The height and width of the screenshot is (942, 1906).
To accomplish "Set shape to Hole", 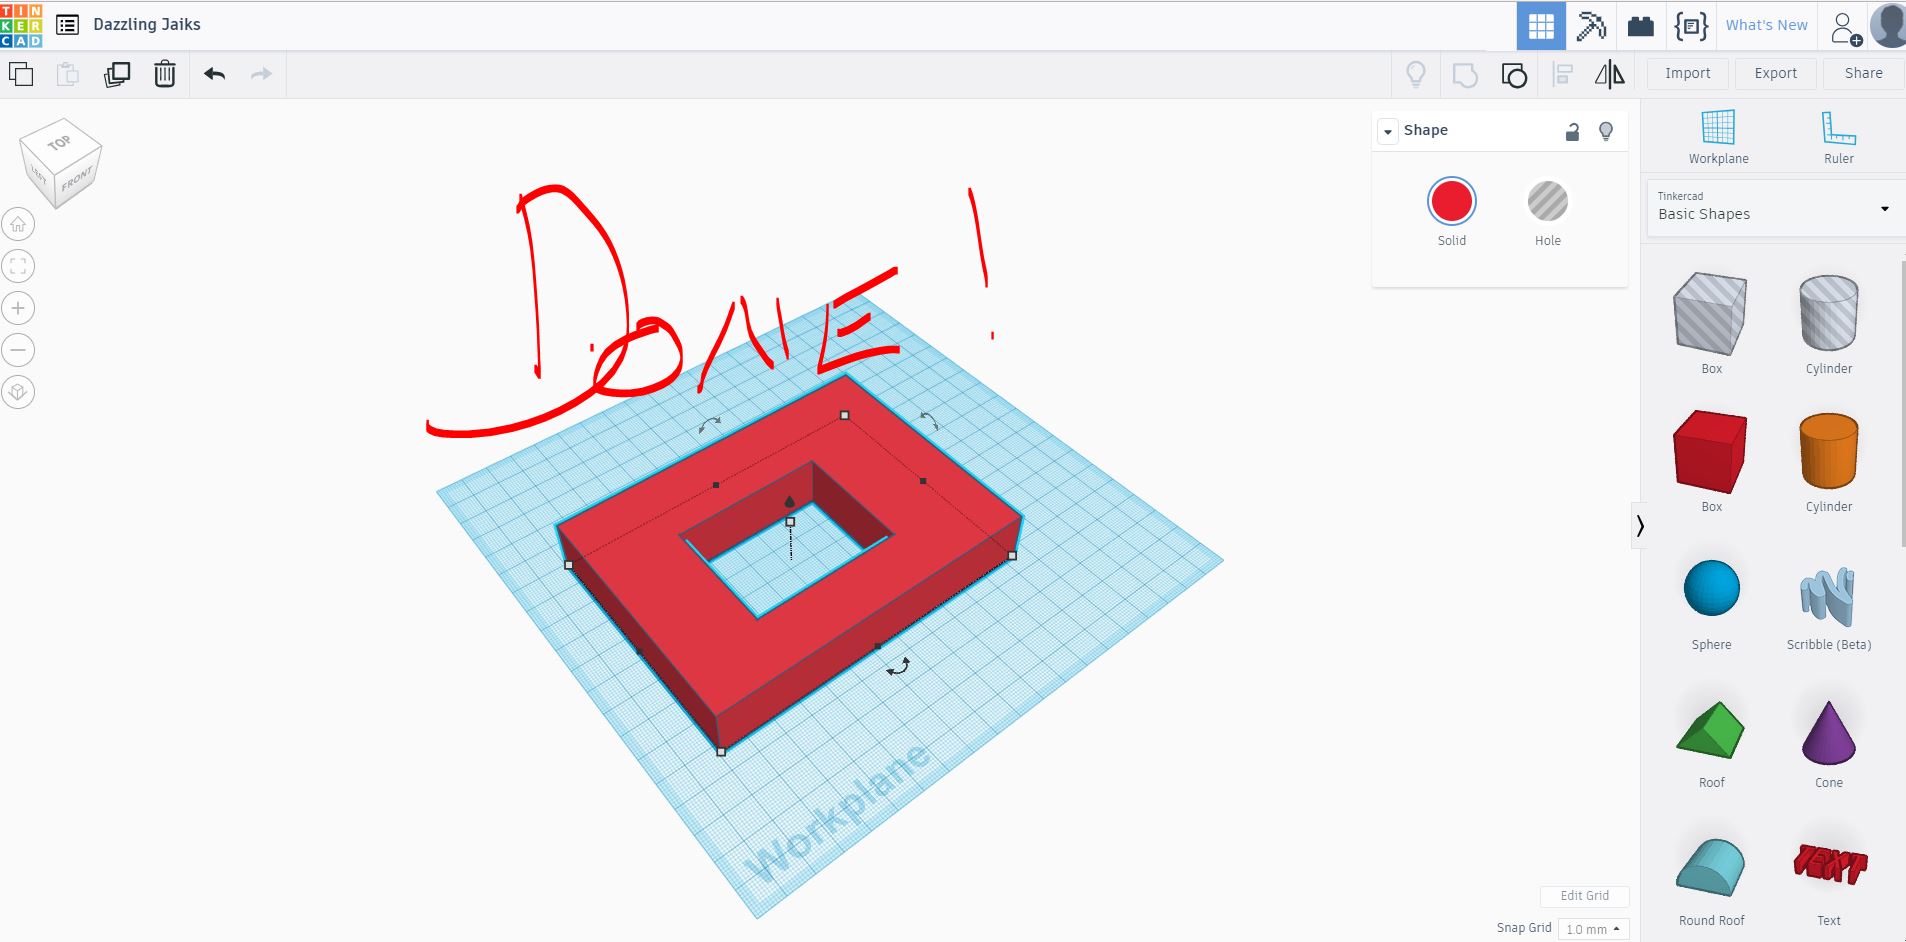I will click(x=1547, y=202).
